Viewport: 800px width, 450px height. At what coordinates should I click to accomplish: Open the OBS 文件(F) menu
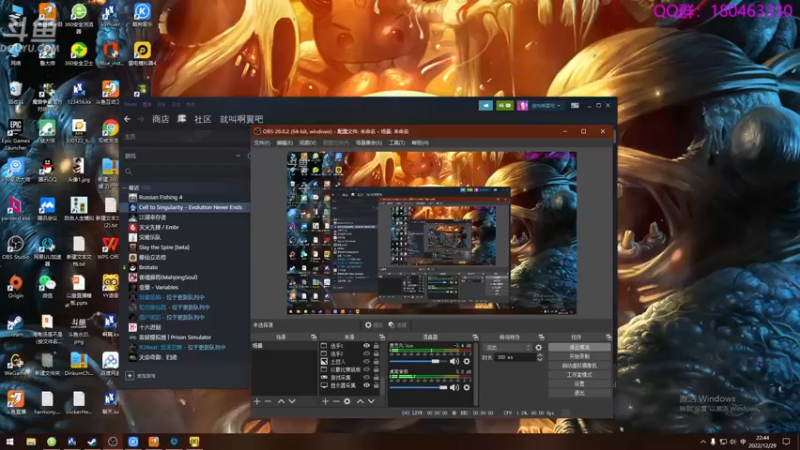pyautogui.click(x=262, y=143)
